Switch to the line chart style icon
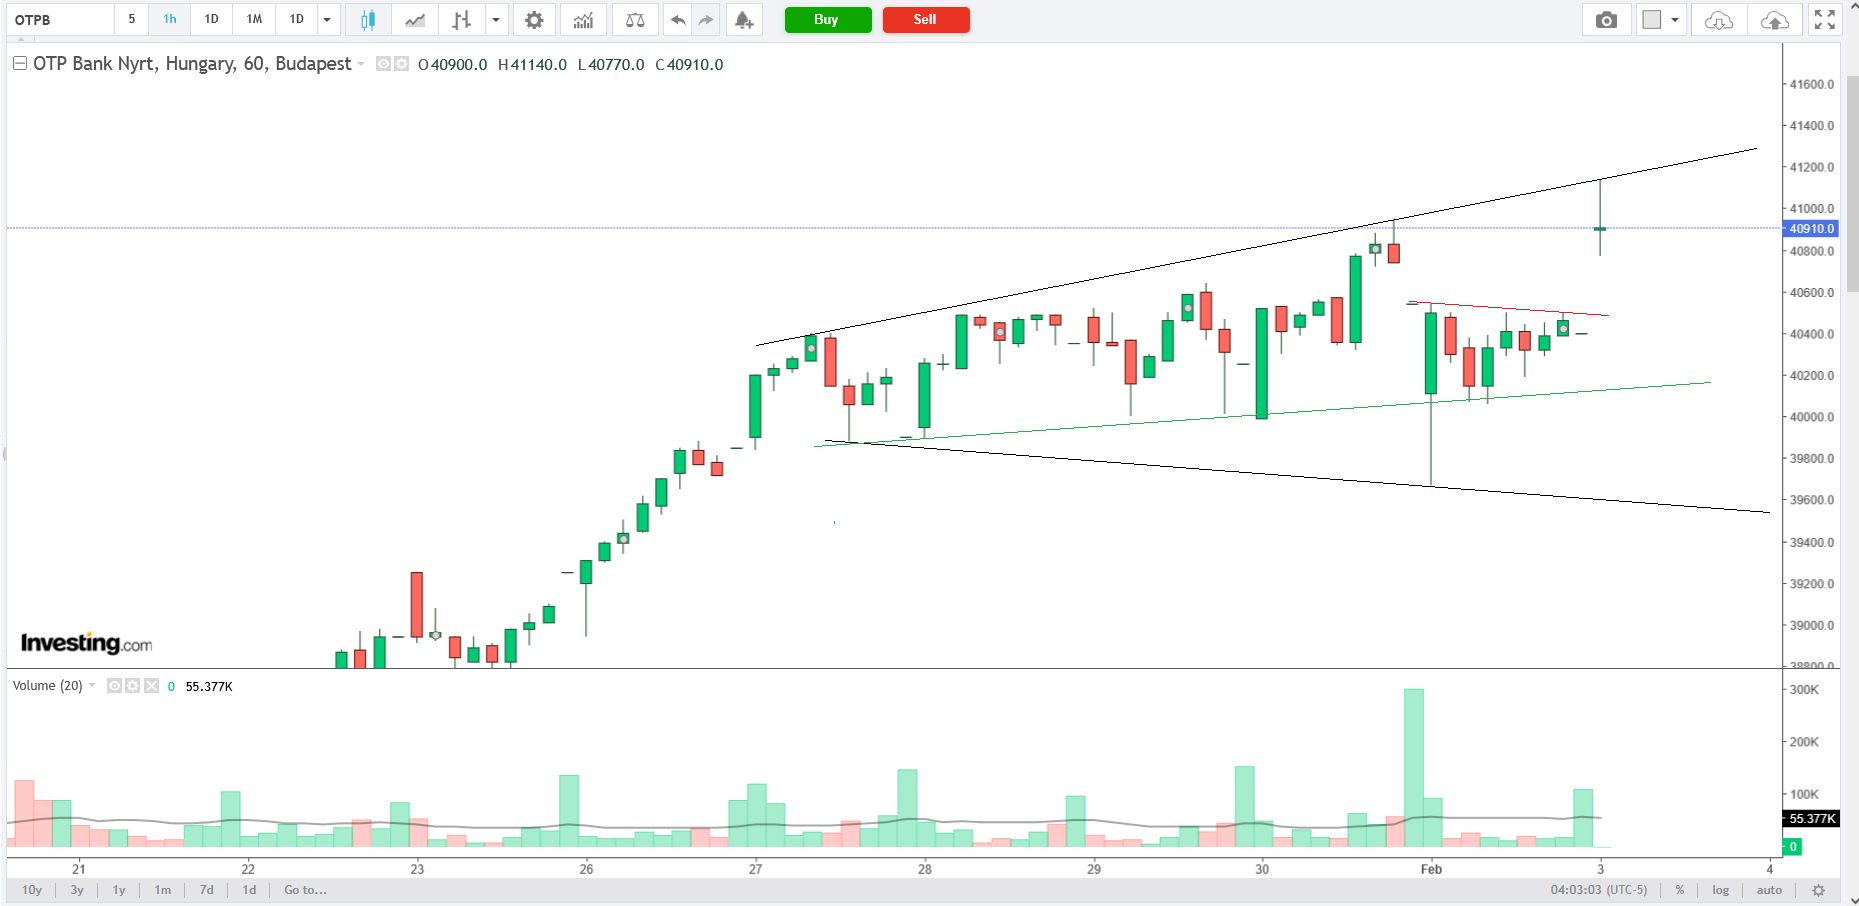 pos(415,20)
